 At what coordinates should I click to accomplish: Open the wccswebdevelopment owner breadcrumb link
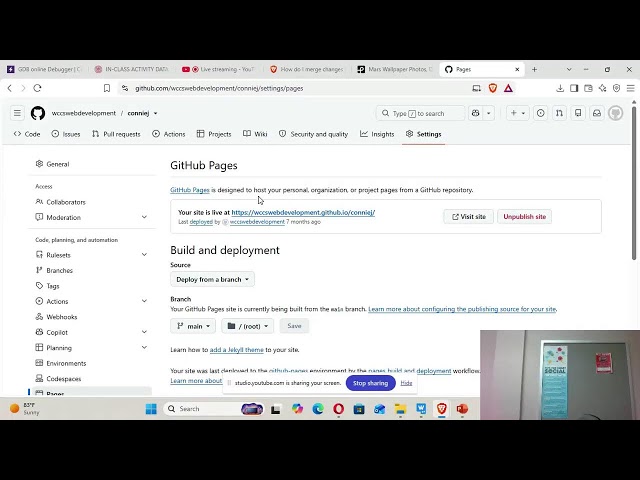[84, 113]
